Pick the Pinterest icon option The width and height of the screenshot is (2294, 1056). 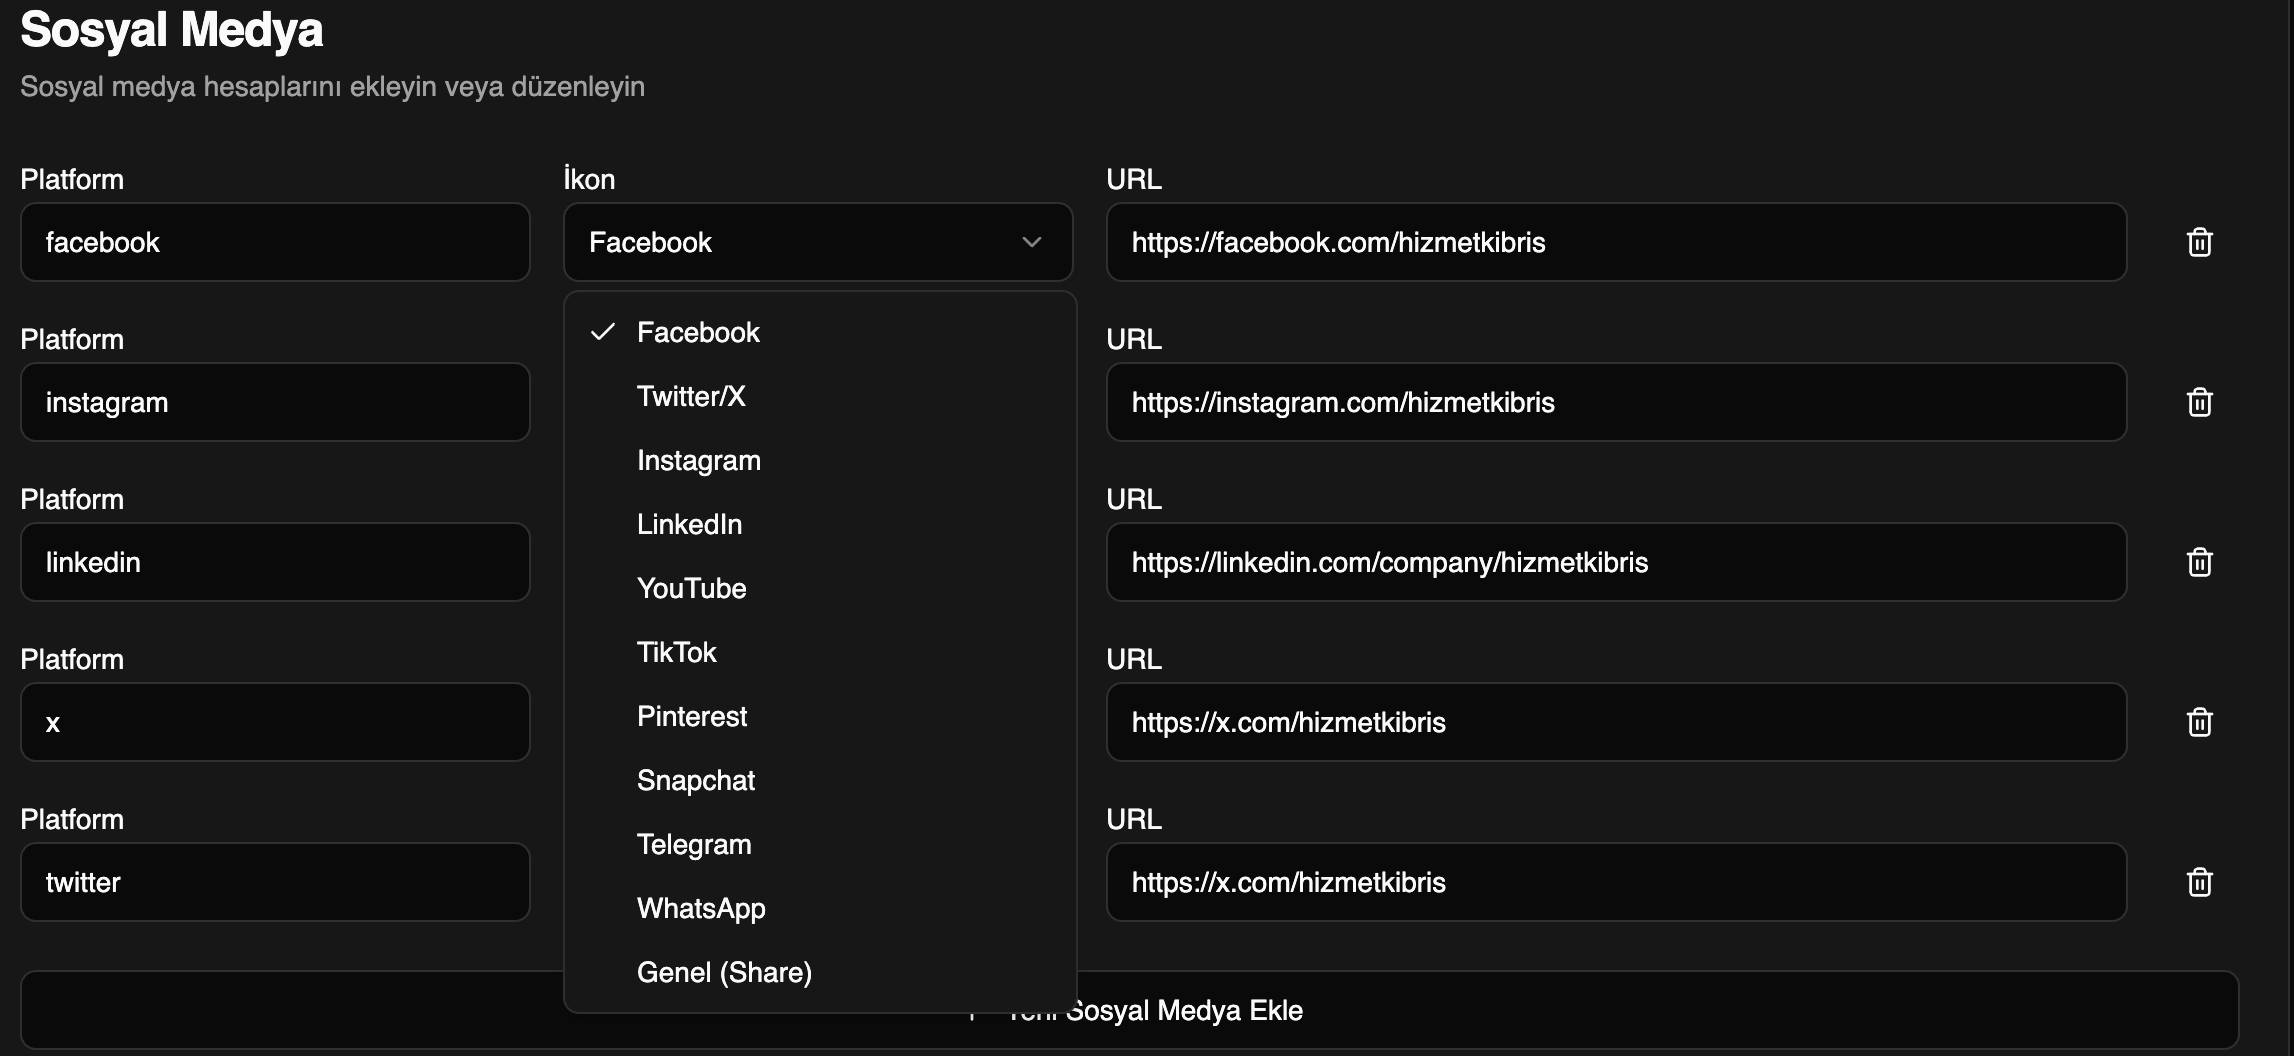(820, 716)
